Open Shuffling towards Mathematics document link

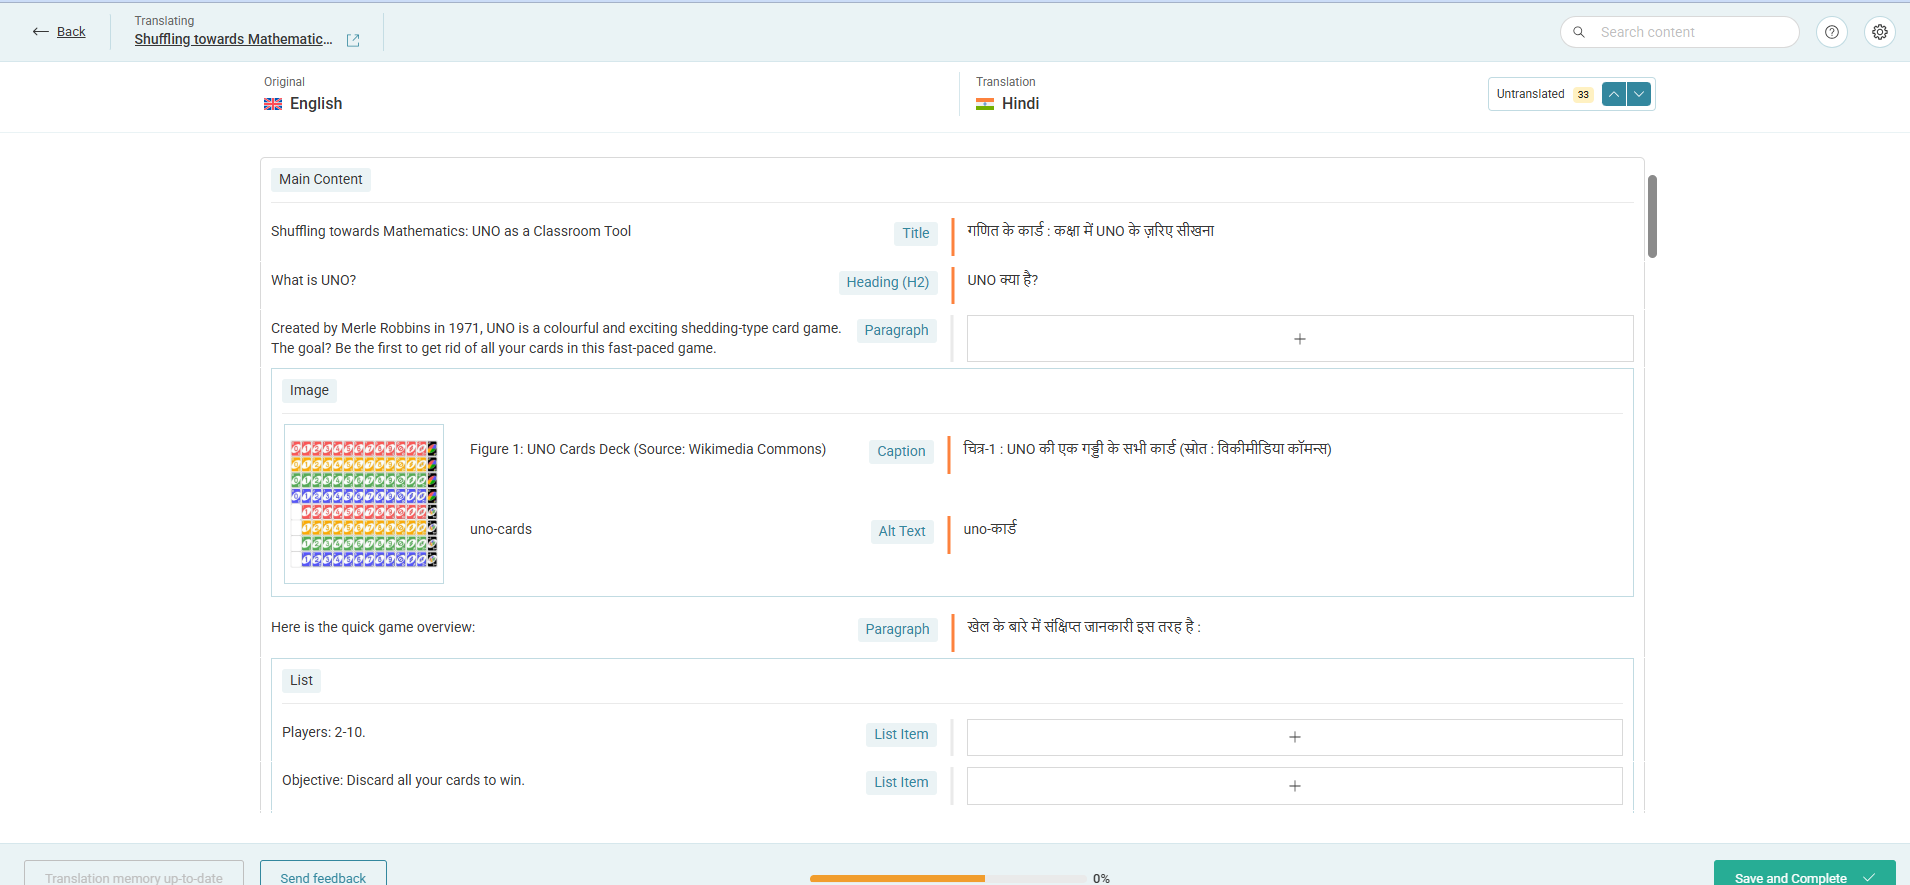(x=233, y=39)
